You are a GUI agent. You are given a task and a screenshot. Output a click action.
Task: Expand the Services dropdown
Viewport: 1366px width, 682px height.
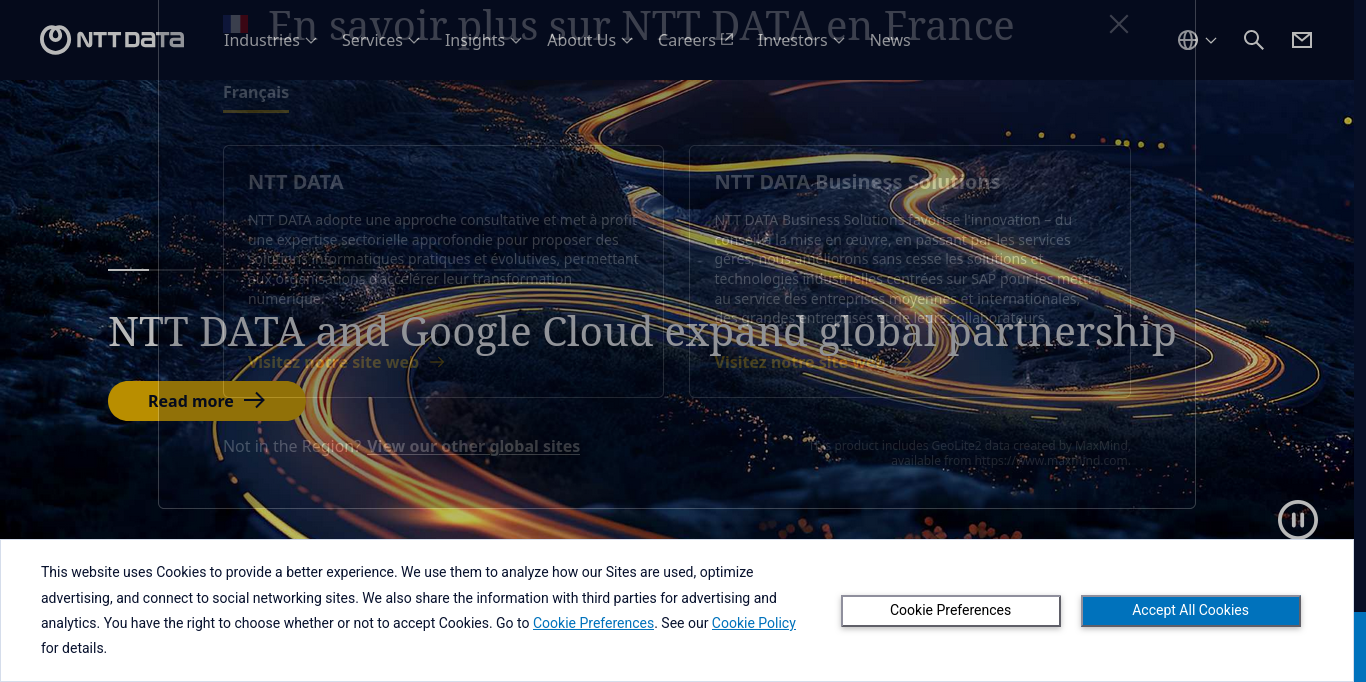pos(381,40)
